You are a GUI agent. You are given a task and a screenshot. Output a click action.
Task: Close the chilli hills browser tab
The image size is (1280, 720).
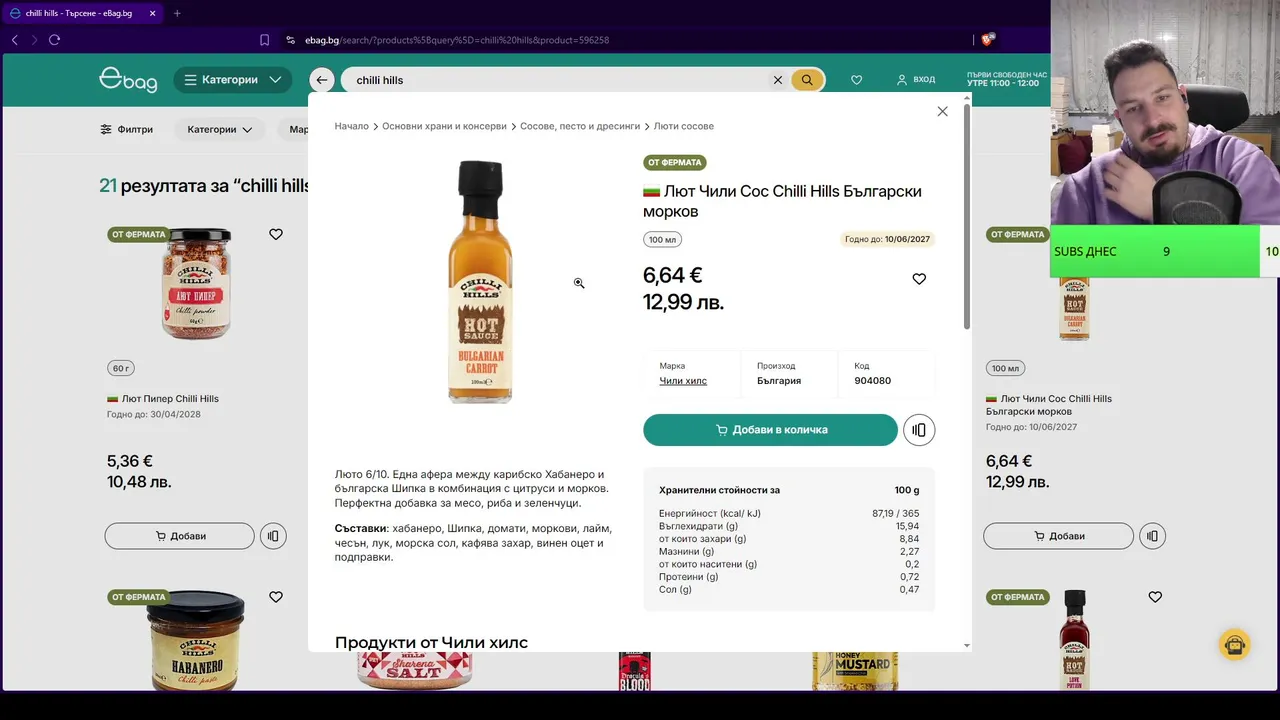[x=152, y=13]
